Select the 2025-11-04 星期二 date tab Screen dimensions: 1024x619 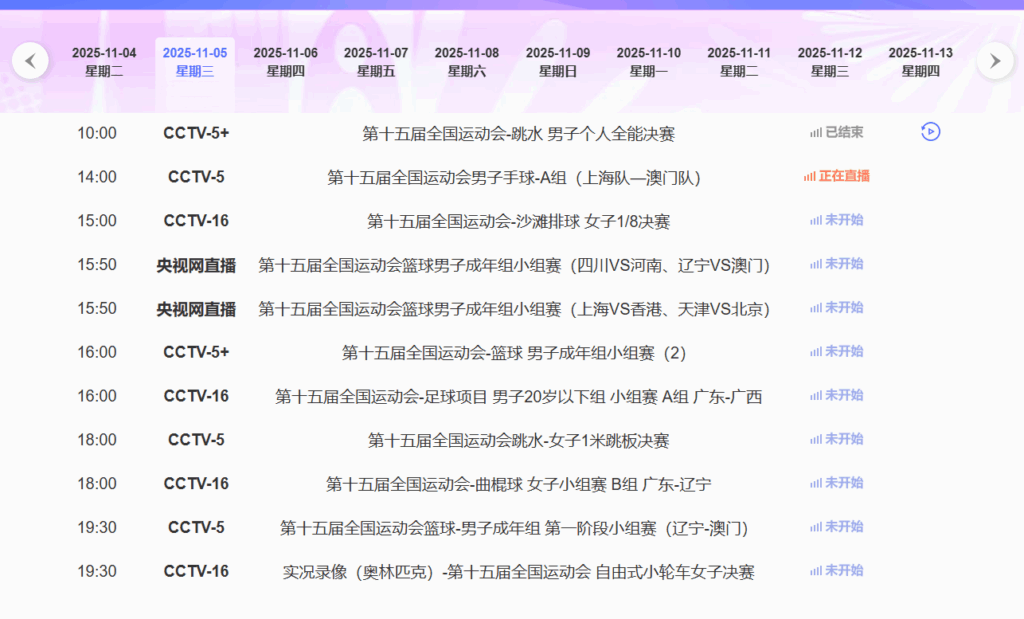104,62
